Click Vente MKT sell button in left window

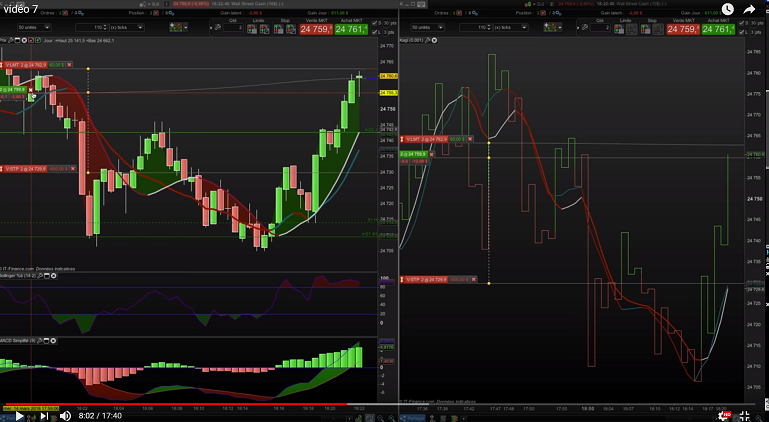point(316,29)
